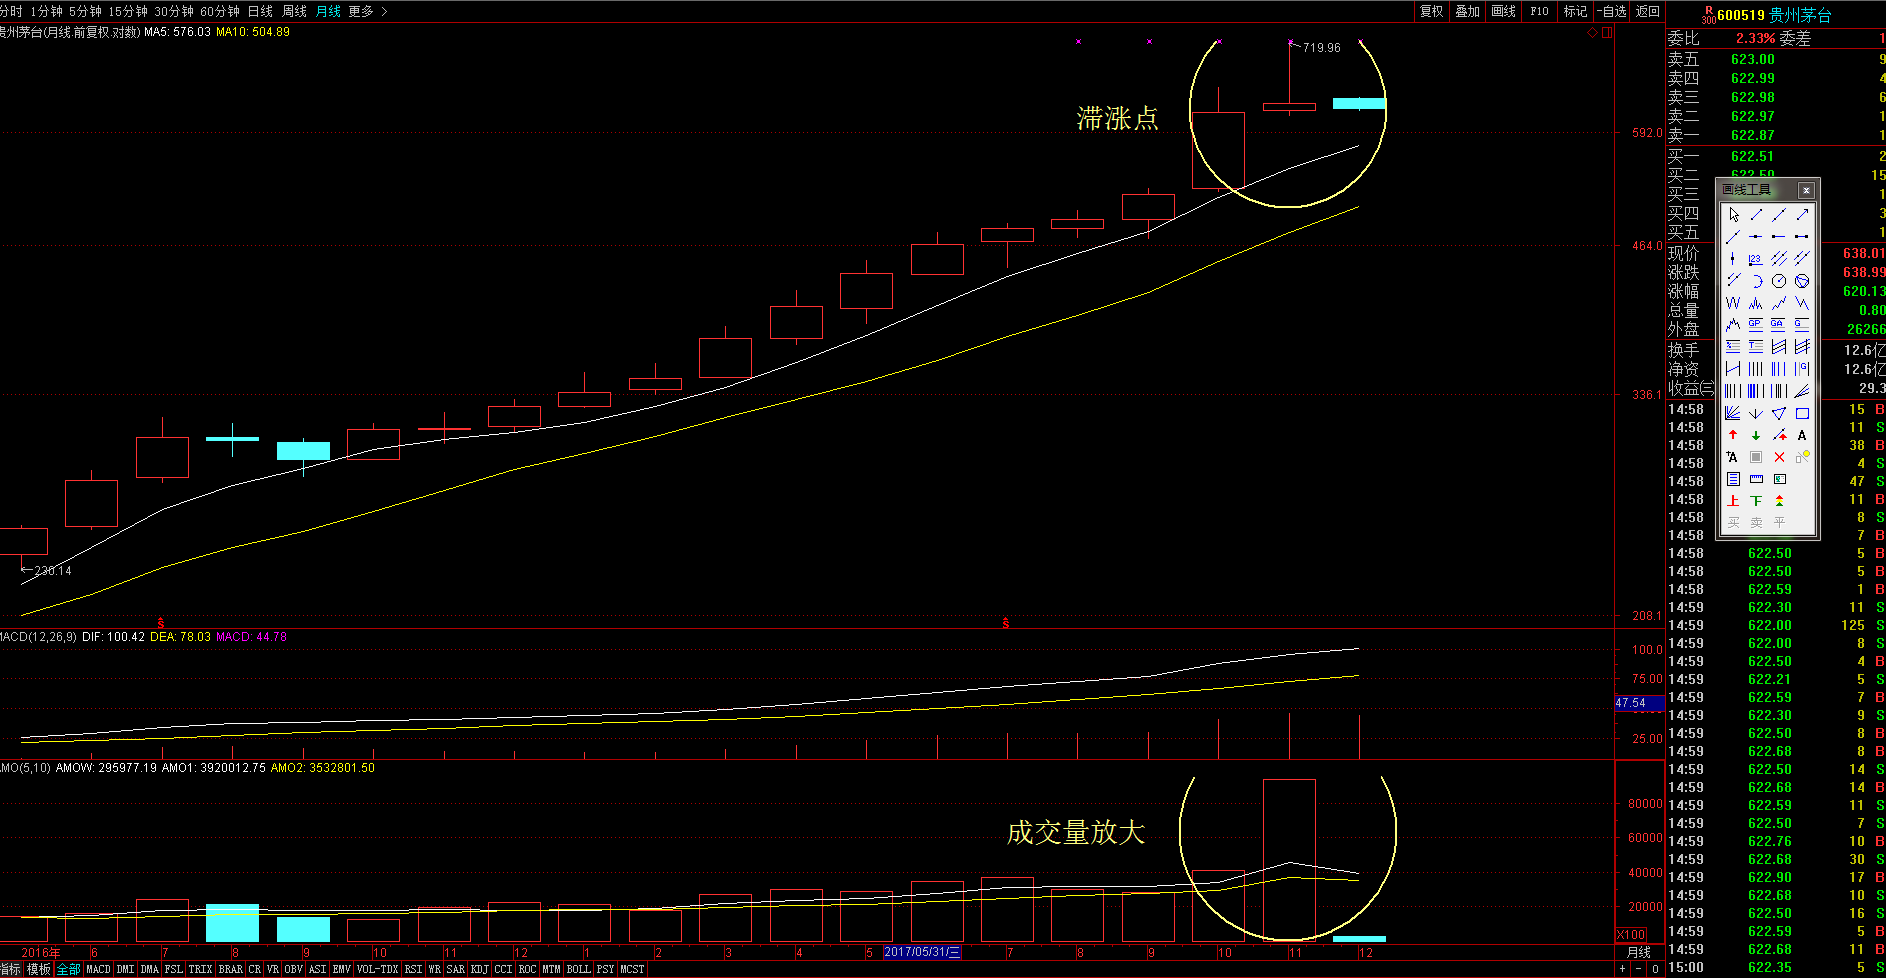
Task: Select the 全部 all indicators tab
Action: tap(68, 969)
